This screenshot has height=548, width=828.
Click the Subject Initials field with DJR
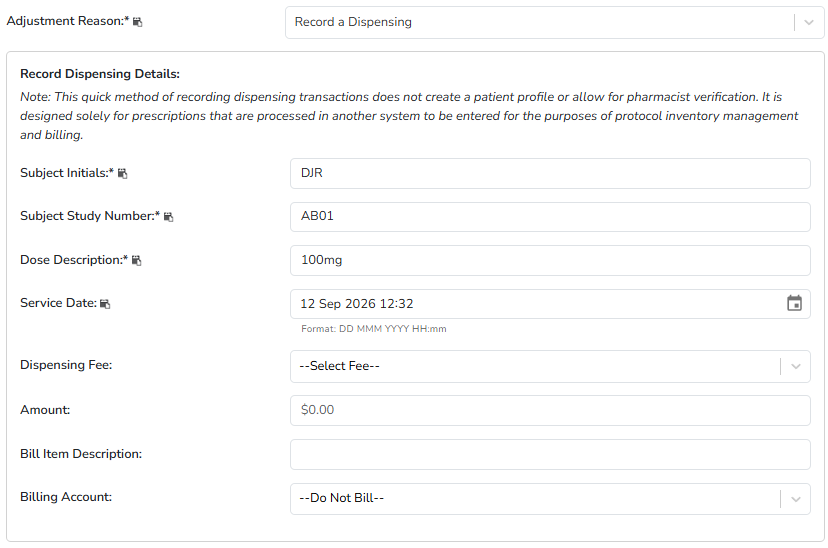pyautogui.click(x=550, y=173)
